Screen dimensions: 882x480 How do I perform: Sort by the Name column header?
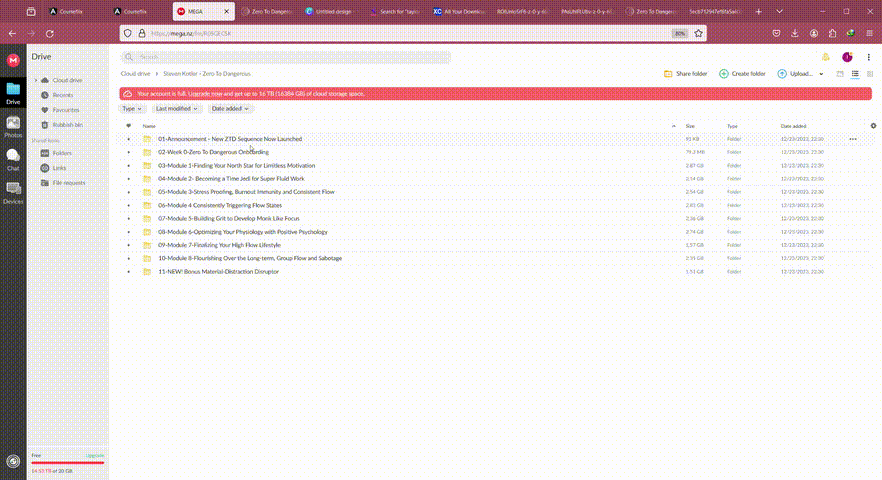tap(149, 126)
